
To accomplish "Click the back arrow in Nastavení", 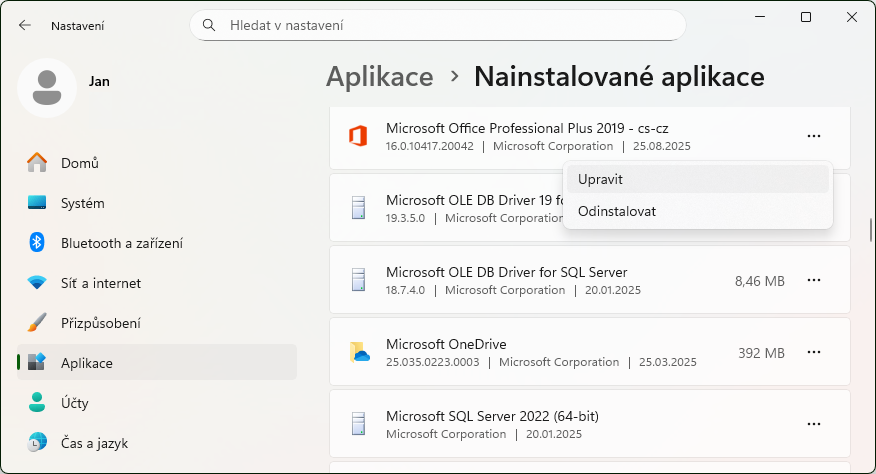I will 25,25.
